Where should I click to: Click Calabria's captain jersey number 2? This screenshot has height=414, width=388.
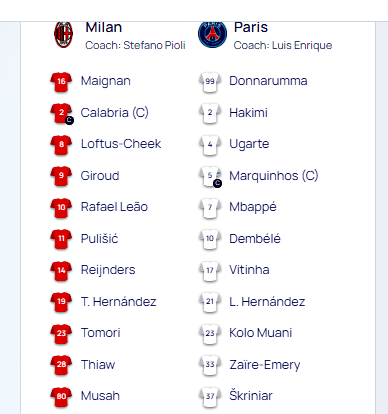(x=62, y=113)
